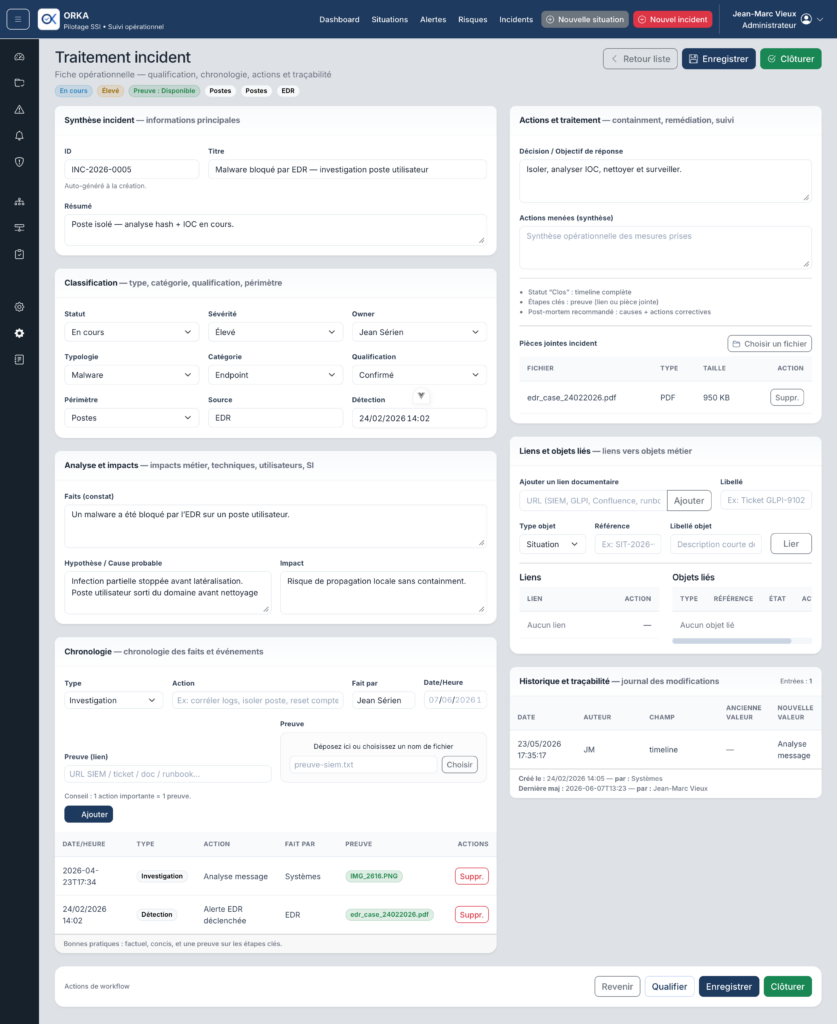Click the Actions menées synthèse text area
837x1024 pixels.
click(665, 248)
